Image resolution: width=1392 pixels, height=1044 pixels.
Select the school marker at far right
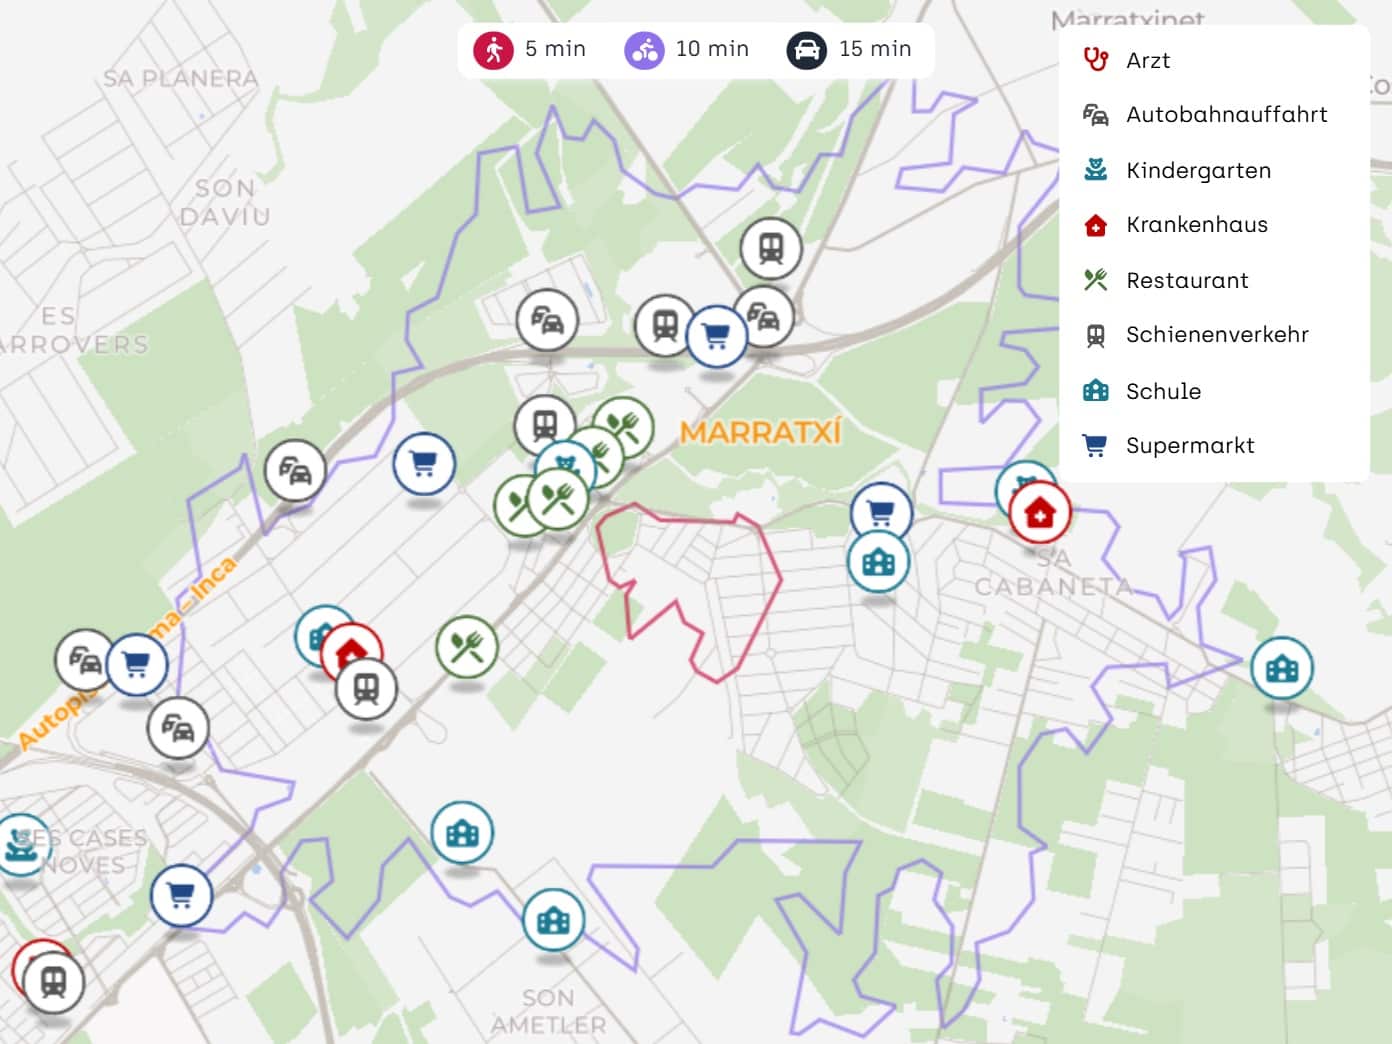tap(1281, 668)
